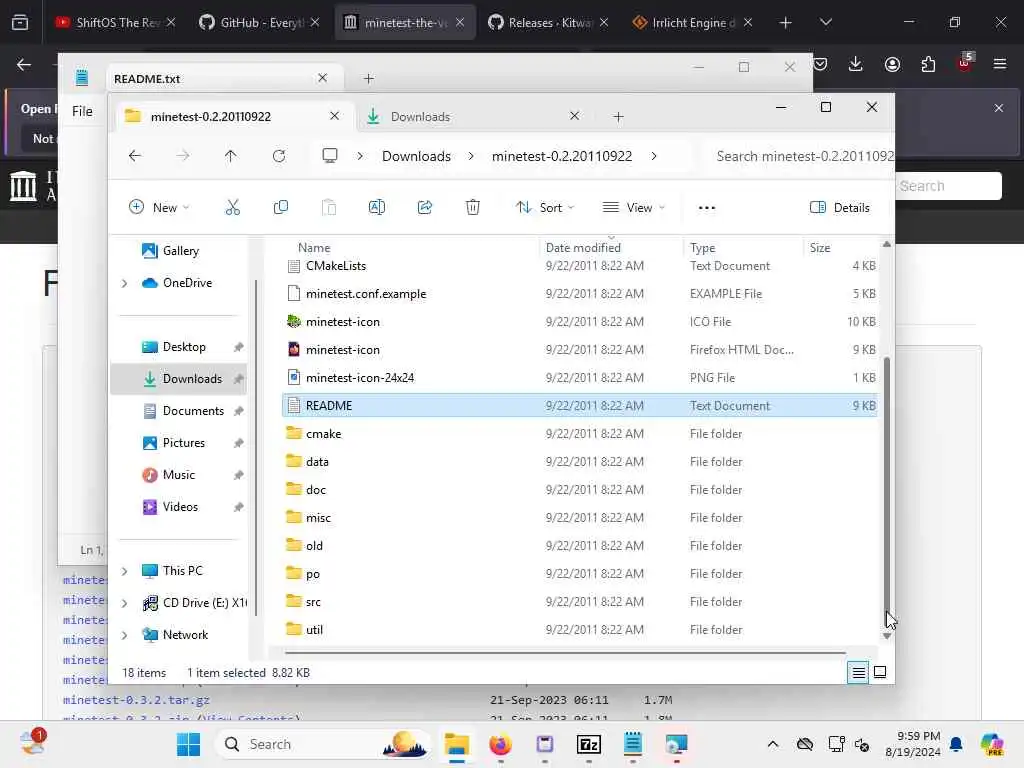Select the src folder
1024x768 pixels.
point(579,601)
